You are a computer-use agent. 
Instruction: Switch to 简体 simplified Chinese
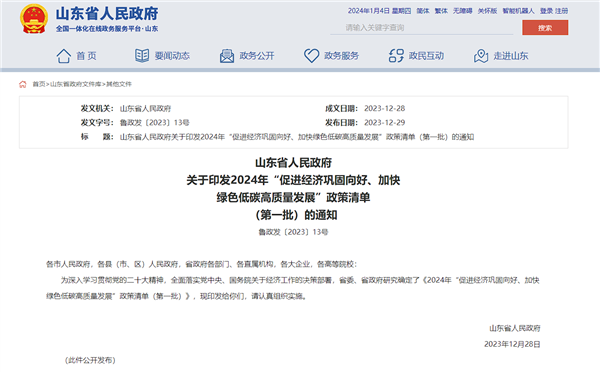(x=423, y=11)
